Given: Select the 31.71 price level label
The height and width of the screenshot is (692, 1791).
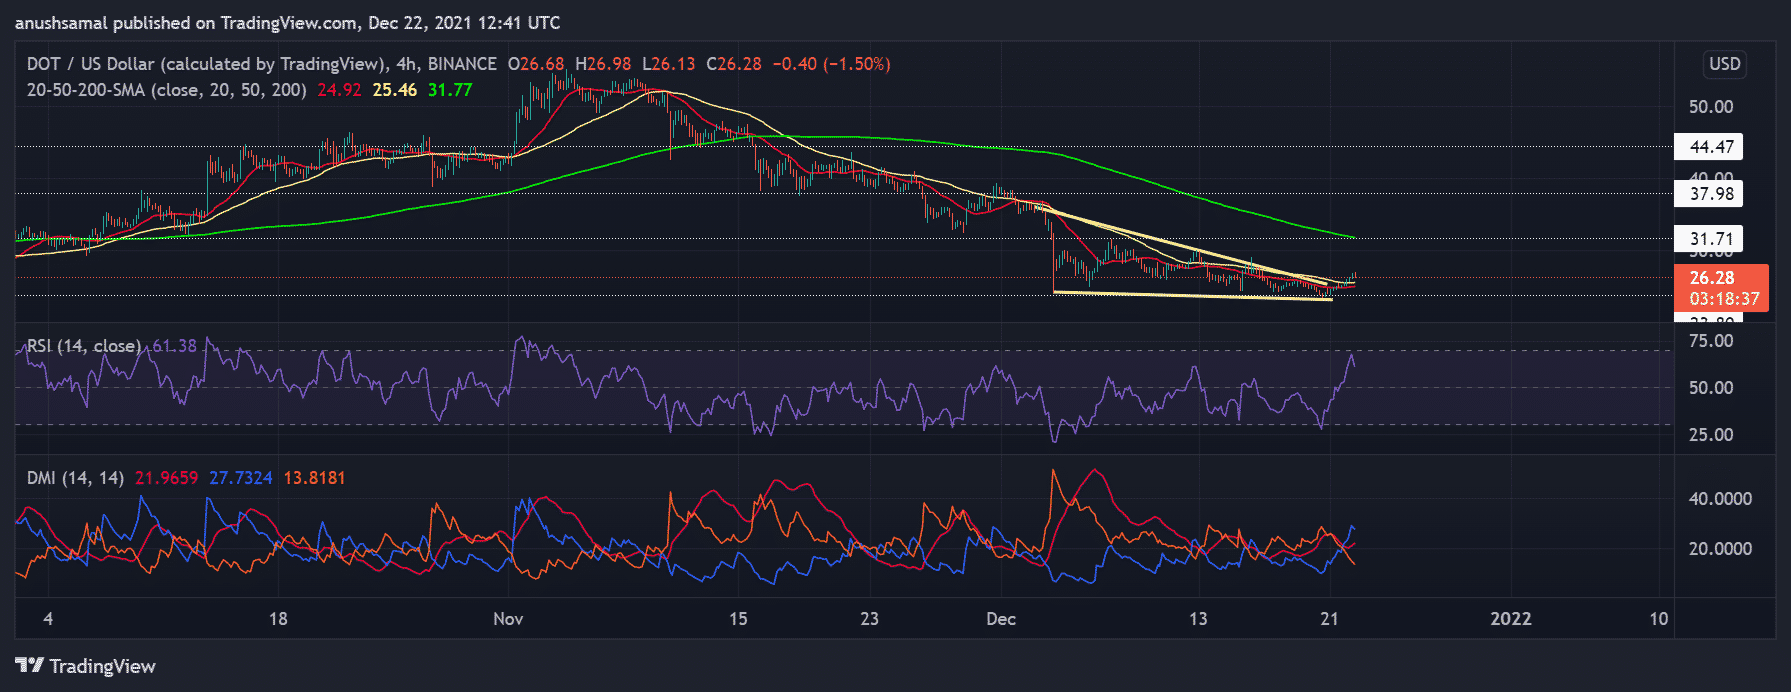Looking at the screenshot, I should click(1710, 239).
